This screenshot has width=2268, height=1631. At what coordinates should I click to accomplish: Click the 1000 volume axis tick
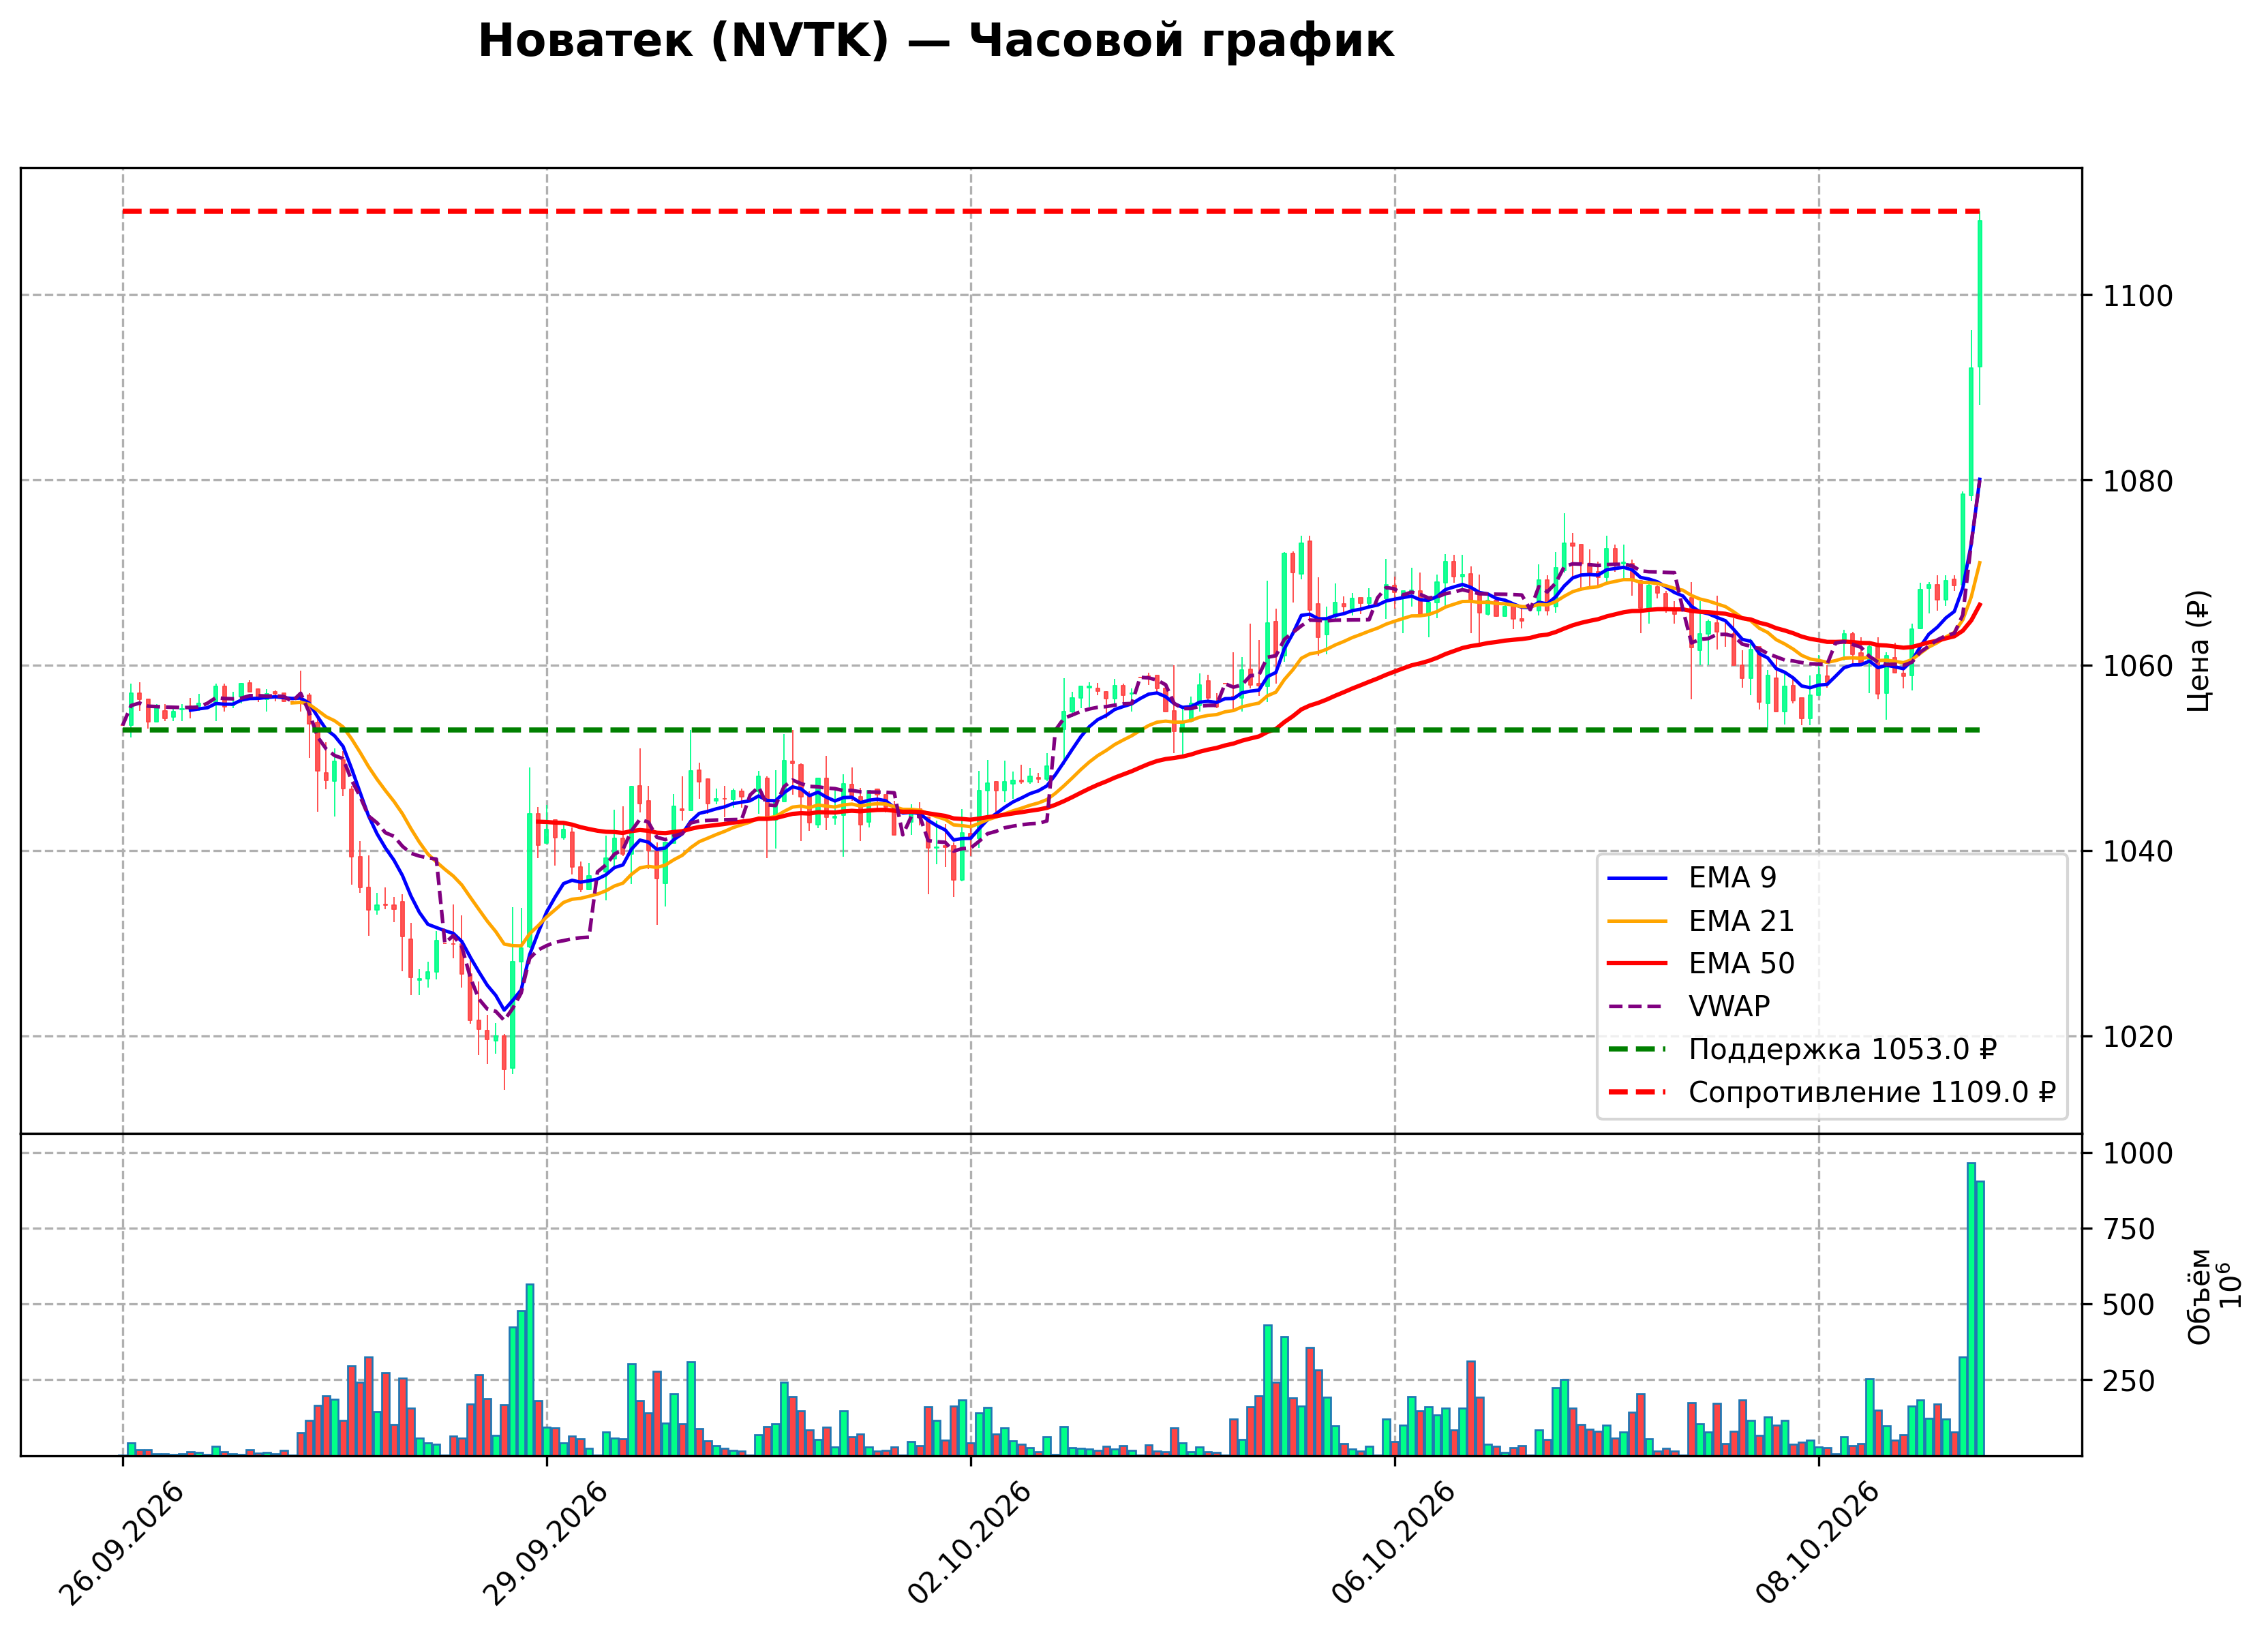(2137, 1154)
